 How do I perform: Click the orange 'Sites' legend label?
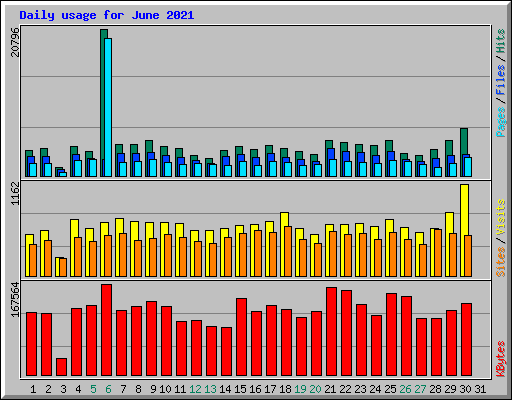500,262
